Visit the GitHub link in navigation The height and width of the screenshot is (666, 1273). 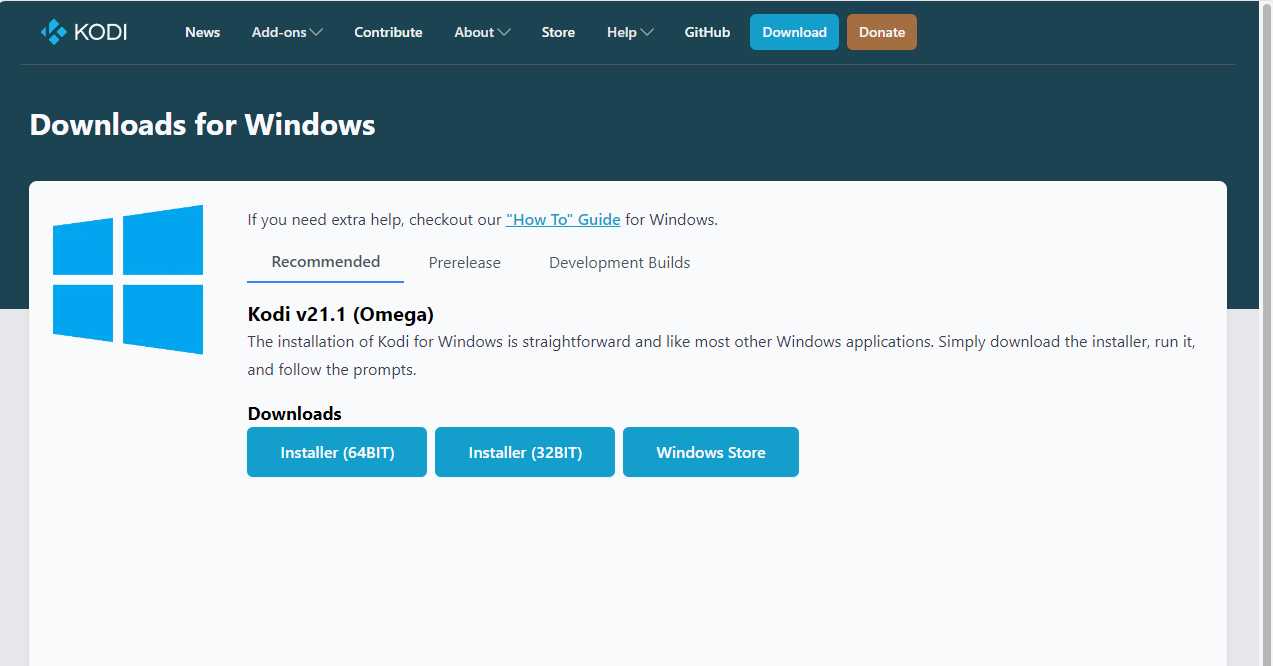tap(707, 32)
